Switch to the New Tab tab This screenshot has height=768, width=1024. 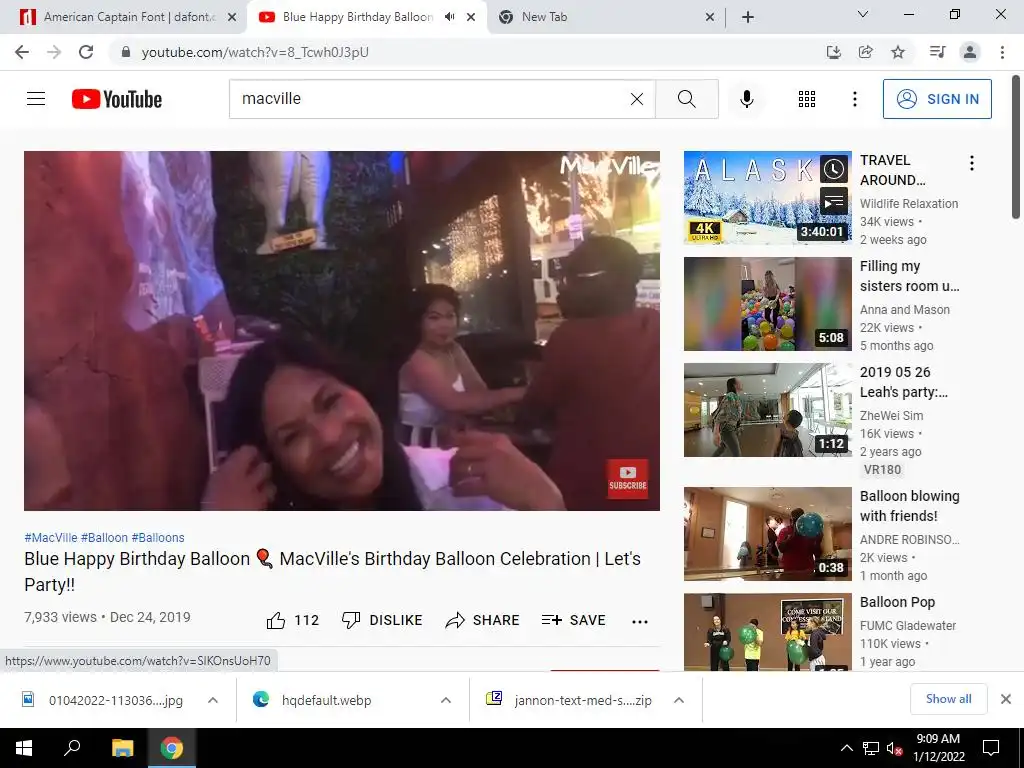click(545, 17)
